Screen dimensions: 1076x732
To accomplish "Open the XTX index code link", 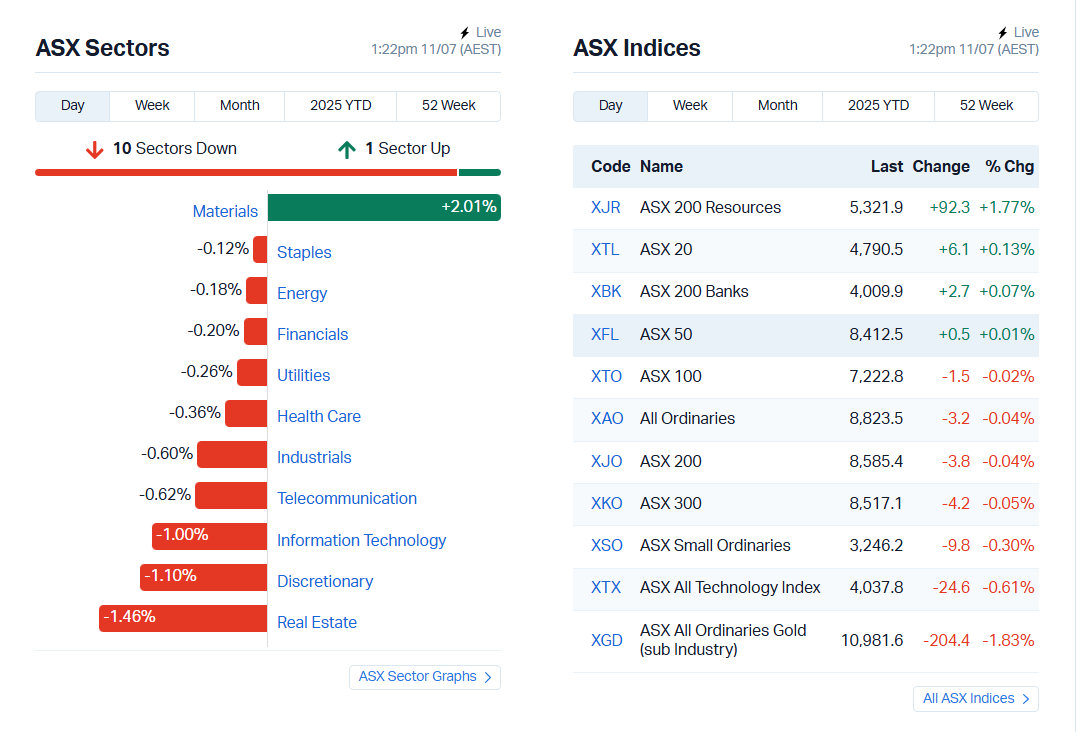I will pyautogui.click(x=605, y=588).
